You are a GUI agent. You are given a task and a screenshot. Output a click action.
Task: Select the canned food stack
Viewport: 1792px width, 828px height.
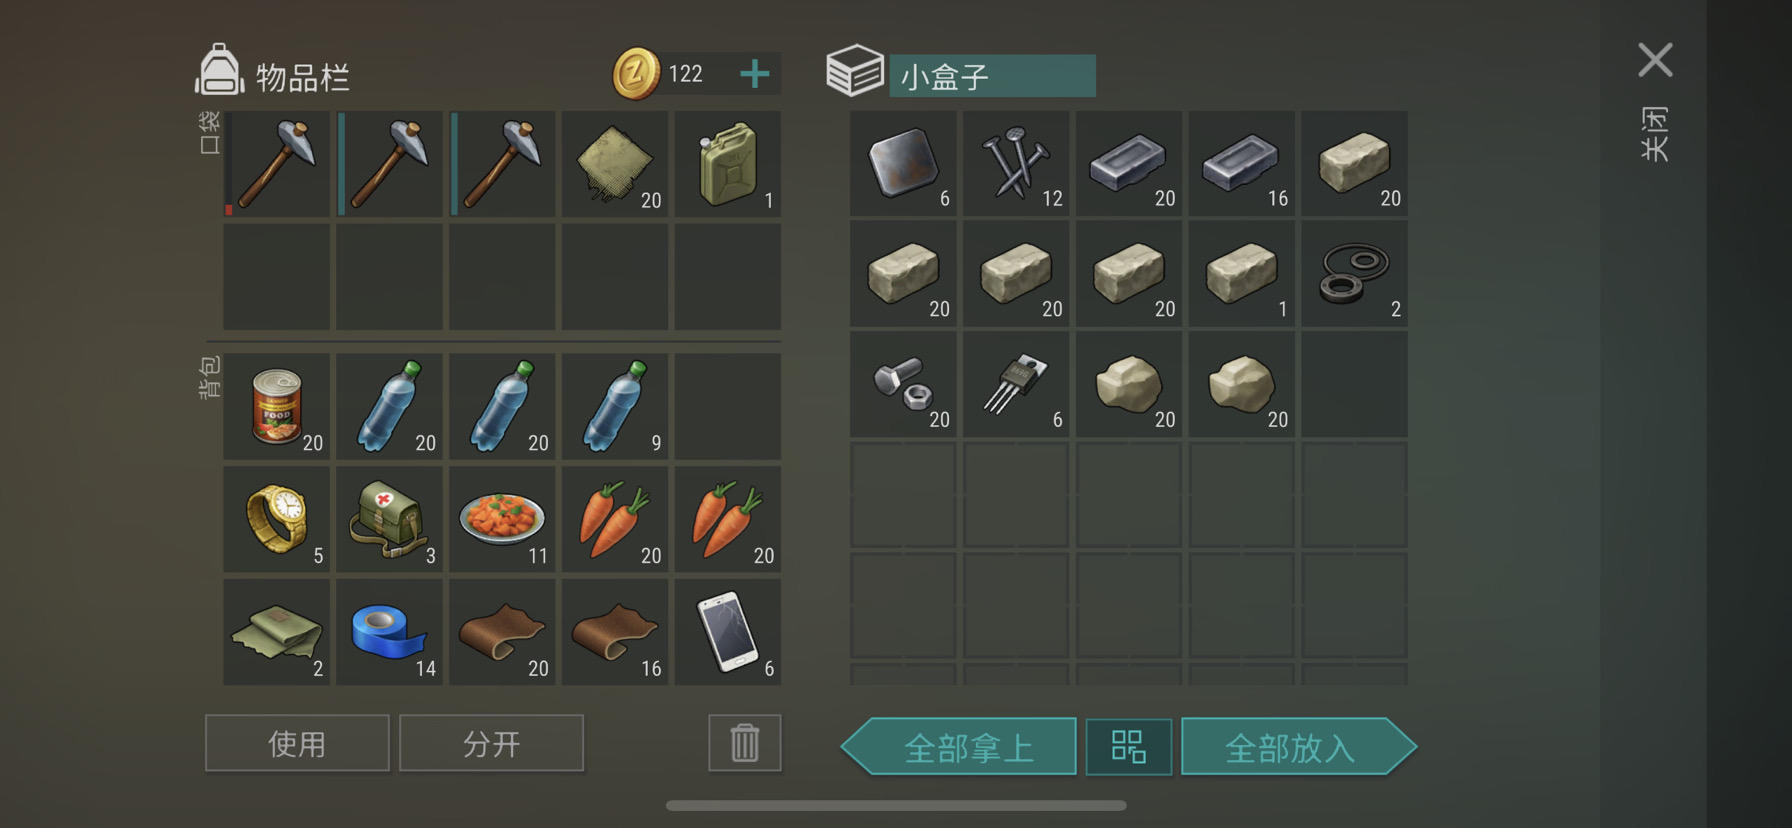click(276, 406)
